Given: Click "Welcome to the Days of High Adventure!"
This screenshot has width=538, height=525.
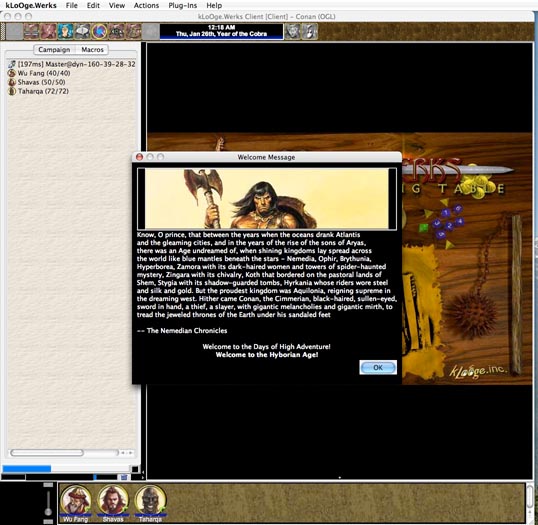Looking at the screenshot, I should coord(266,347).
